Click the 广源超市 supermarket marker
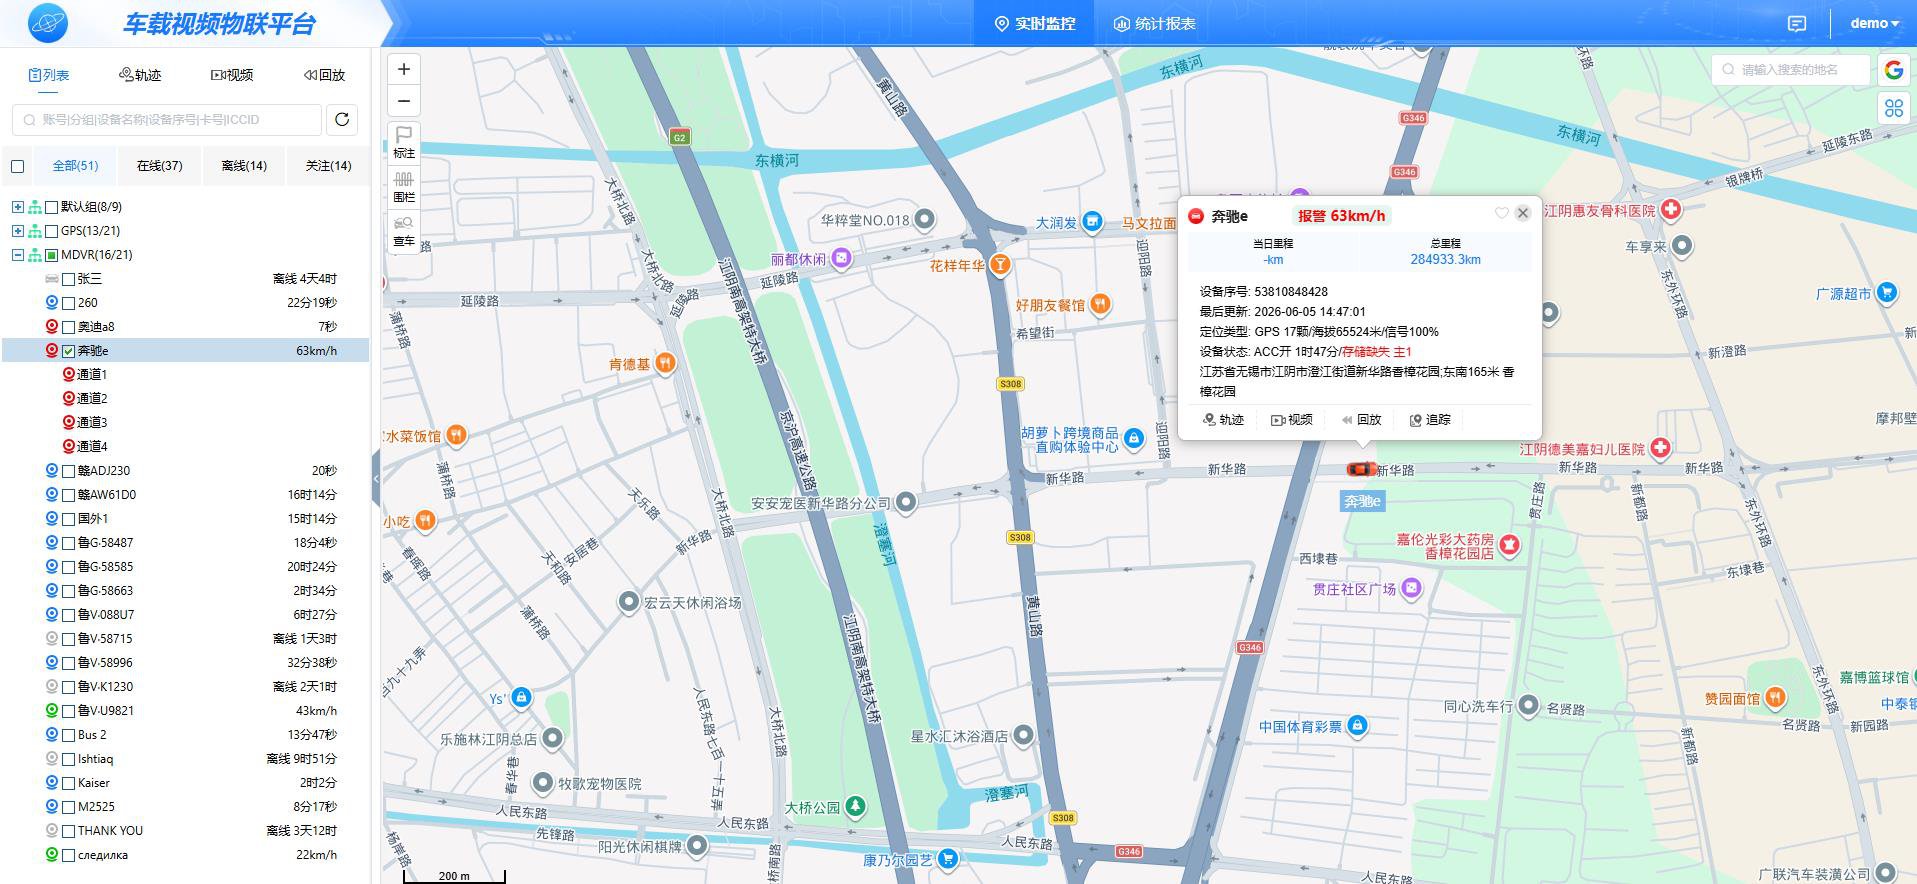Image resolution: width=1917 pixels, height=884 pixels. click(x=1886, y=293)
